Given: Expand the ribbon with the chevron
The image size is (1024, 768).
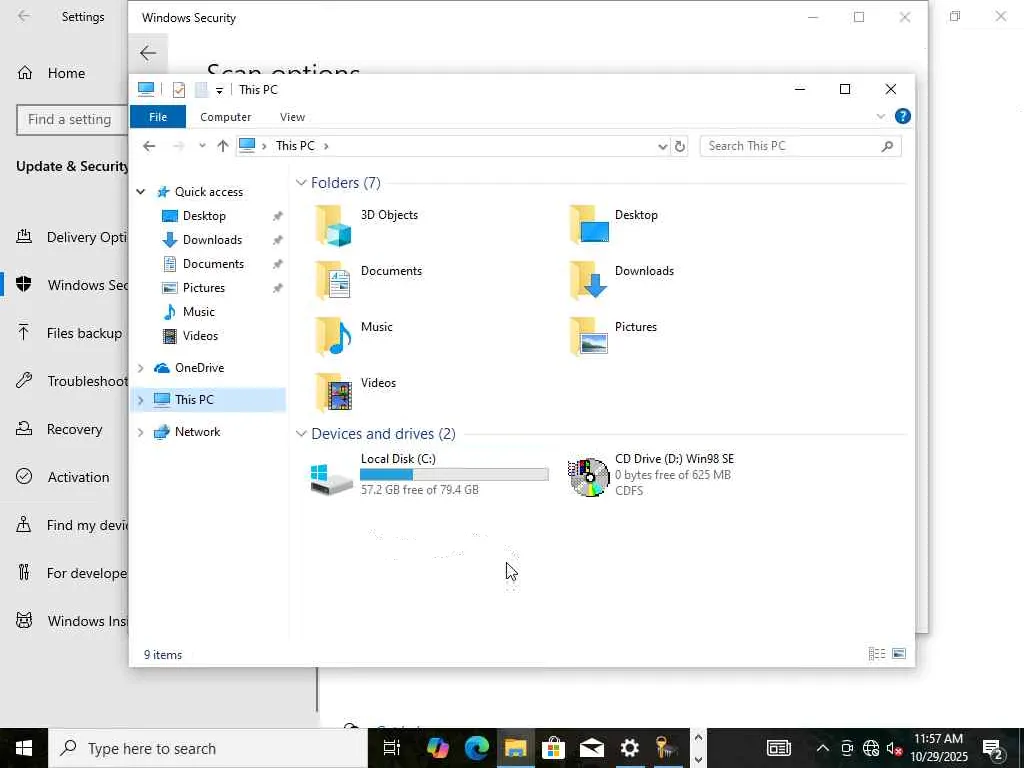Looking at the screenshot, I should click(x=880, y=116).
